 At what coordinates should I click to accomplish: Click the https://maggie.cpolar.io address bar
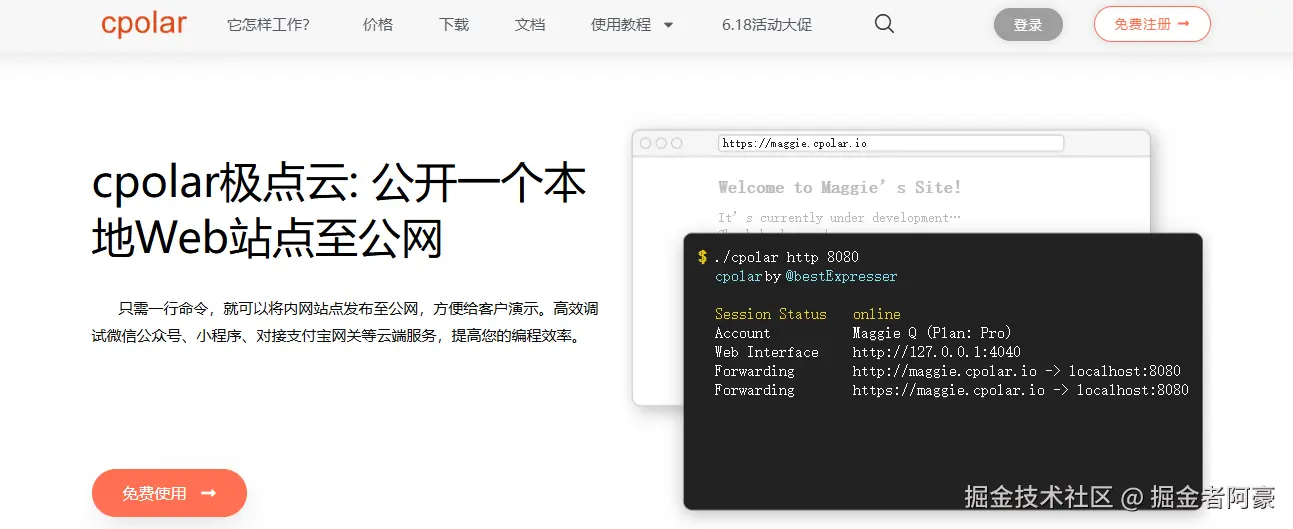pyautogui.click(x=890, y=143)
